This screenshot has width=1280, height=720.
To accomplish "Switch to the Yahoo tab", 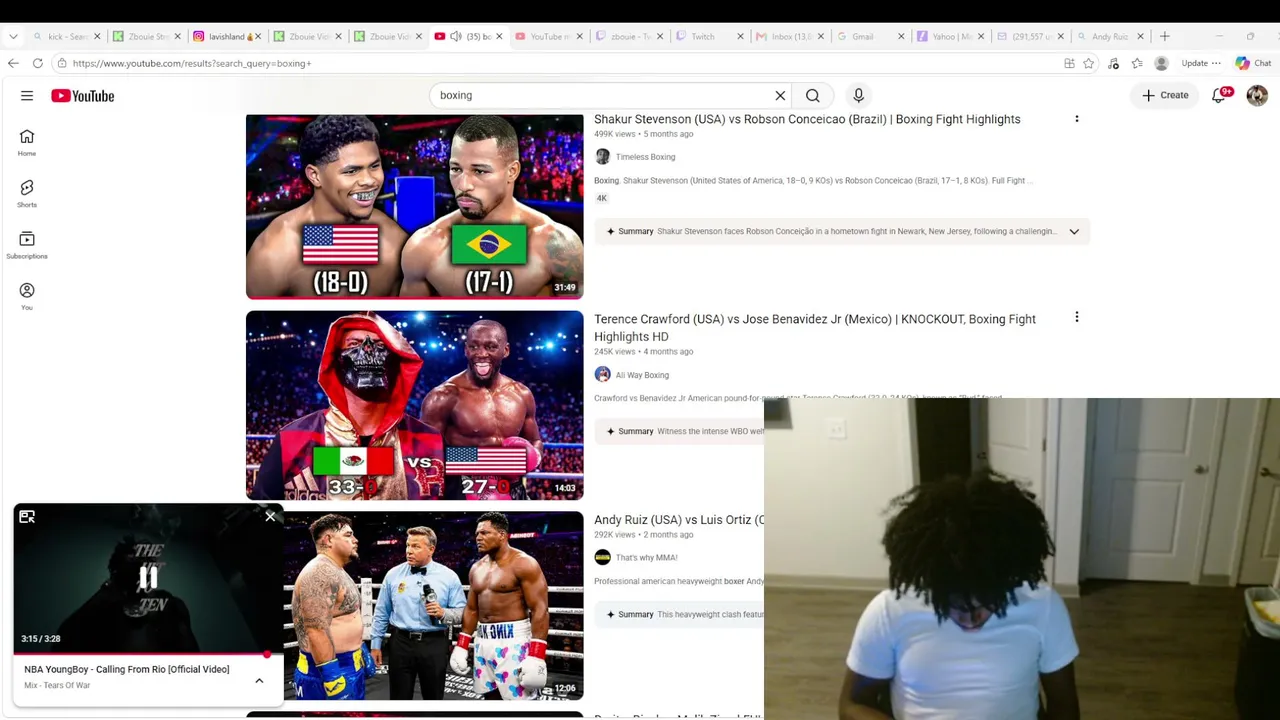I will coord(951,37).
